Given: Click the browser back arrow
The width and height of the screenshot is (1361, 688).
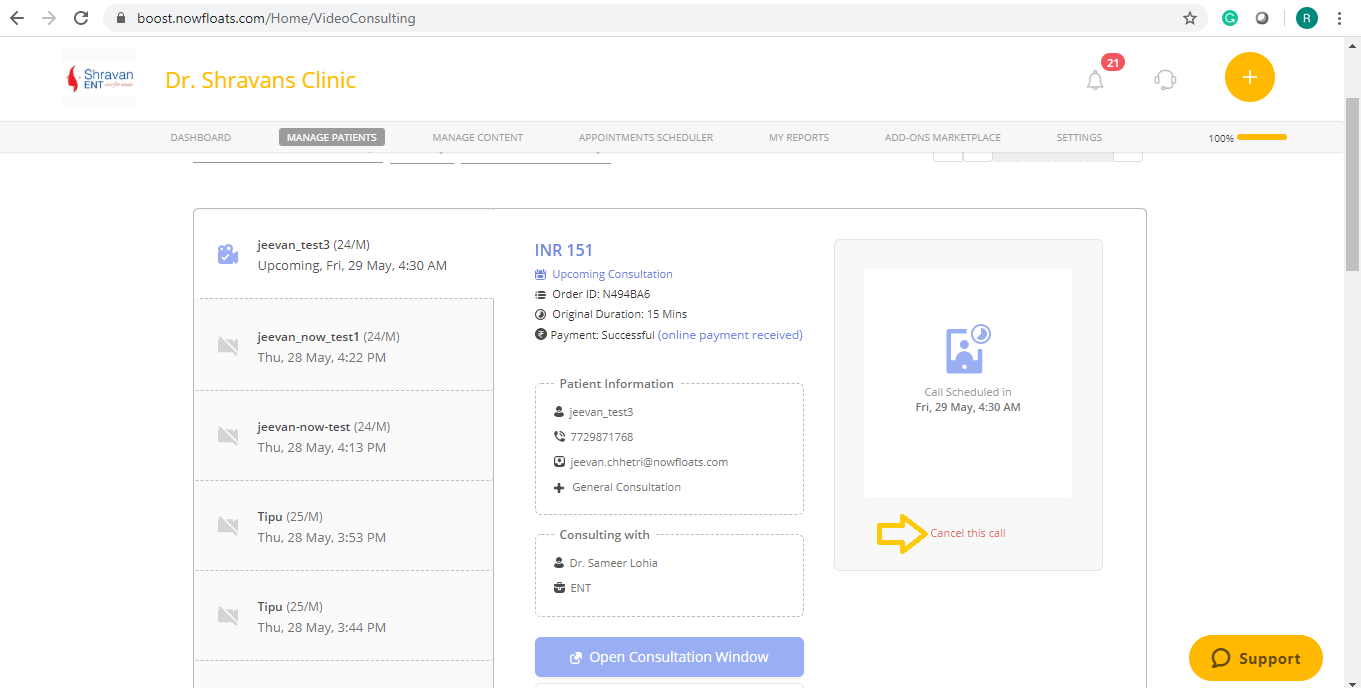Looking at the screenshot, I should [17, 18].
